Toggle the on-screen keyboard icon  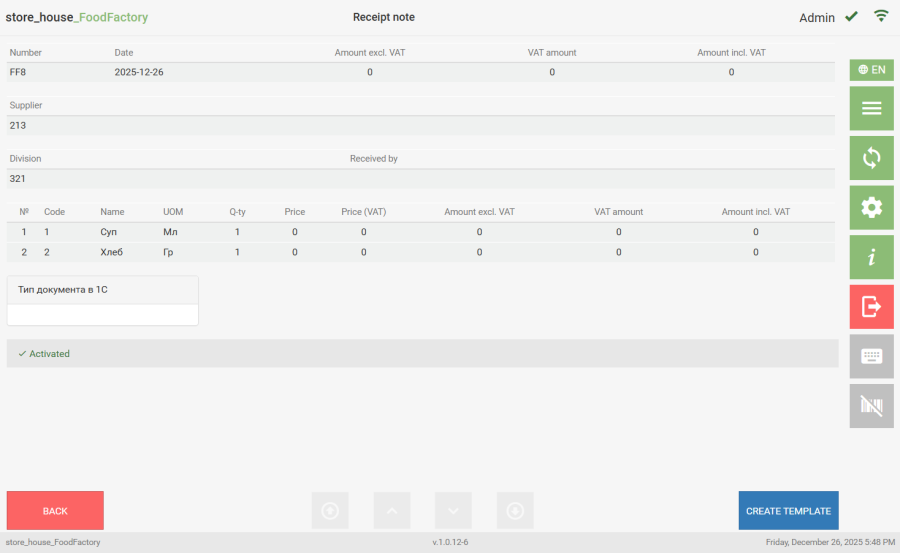pos(871,356)
